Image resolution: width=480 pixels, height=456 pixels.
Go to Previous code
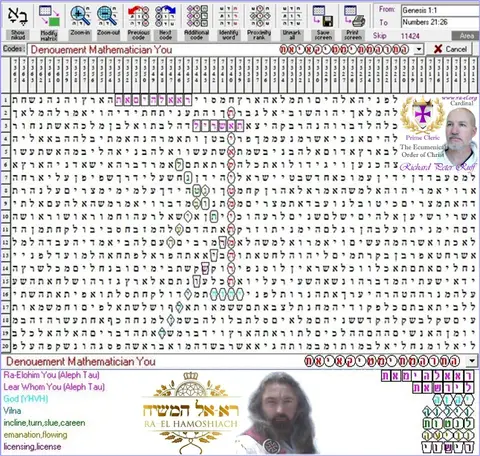pos(139,16)
